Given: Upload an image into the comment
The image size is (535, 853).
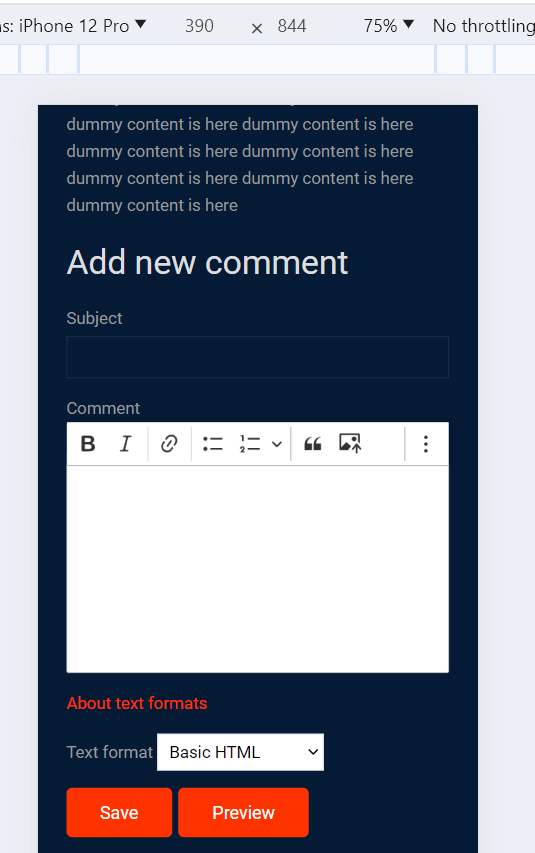Looking at the screenshot, I should tap(350, 444).
